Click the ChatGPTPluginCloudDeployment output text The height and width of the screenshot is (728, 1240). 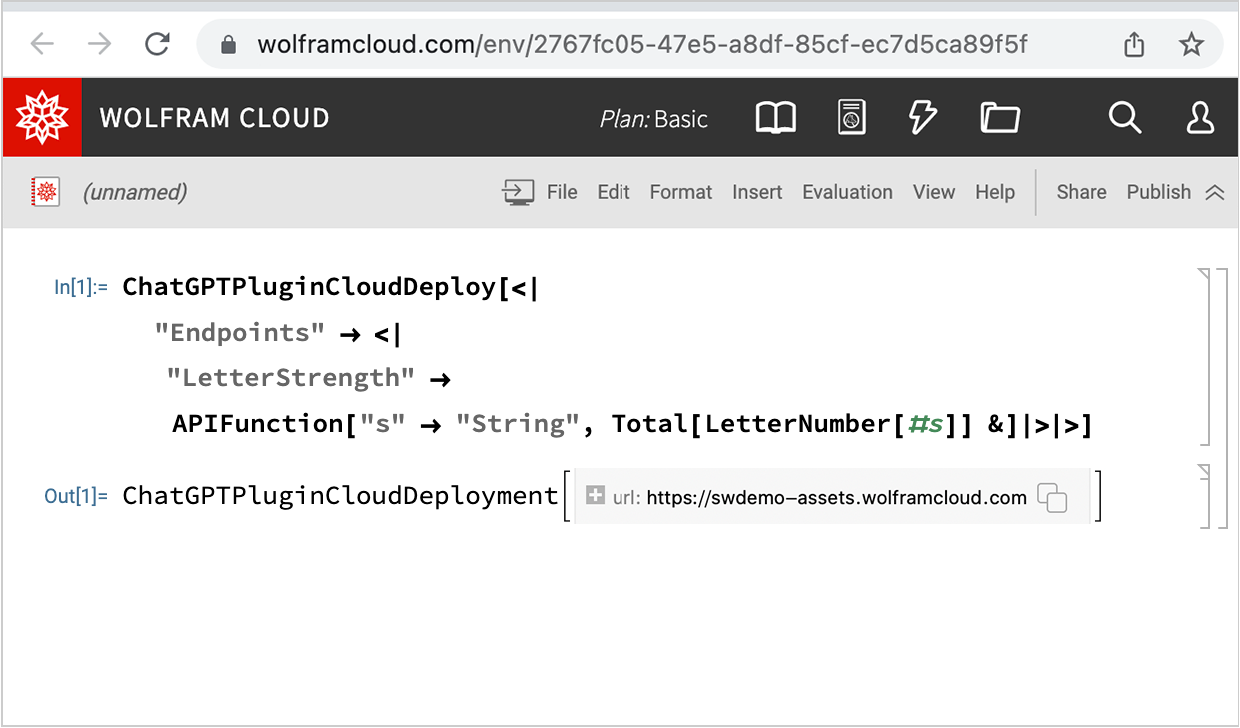pyautogui.click(x=340, y=496)
